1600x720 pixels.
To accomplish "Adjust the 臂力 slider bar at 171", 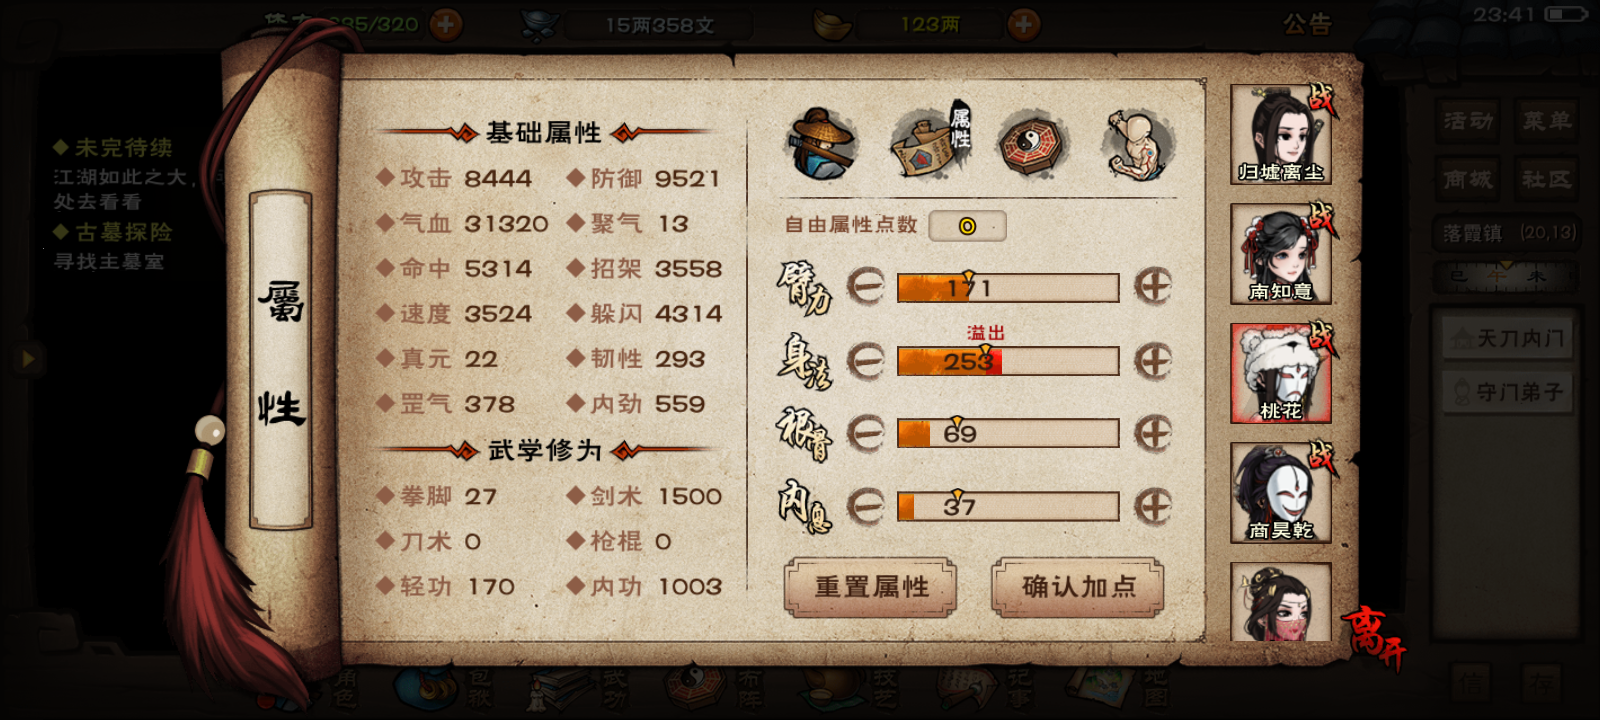I will tap(1008, 288).
